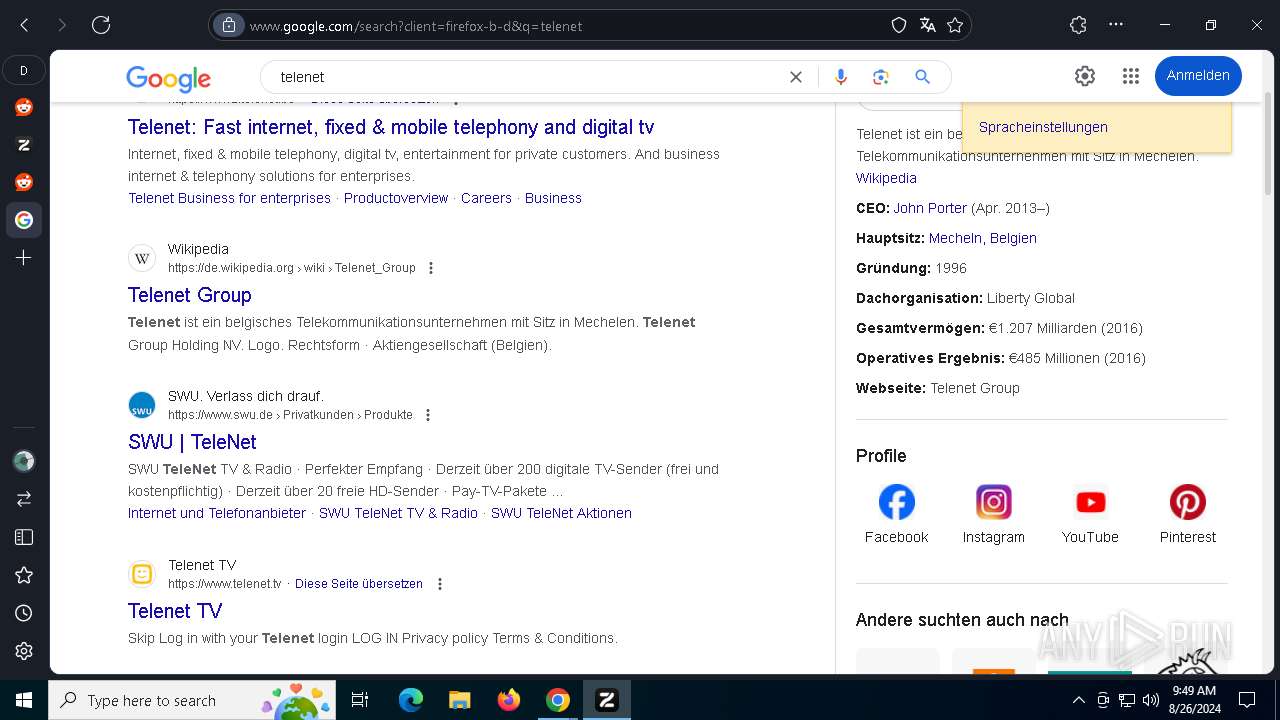
Task: Search by image with Google Lens
Action: [x=881, y=77]
